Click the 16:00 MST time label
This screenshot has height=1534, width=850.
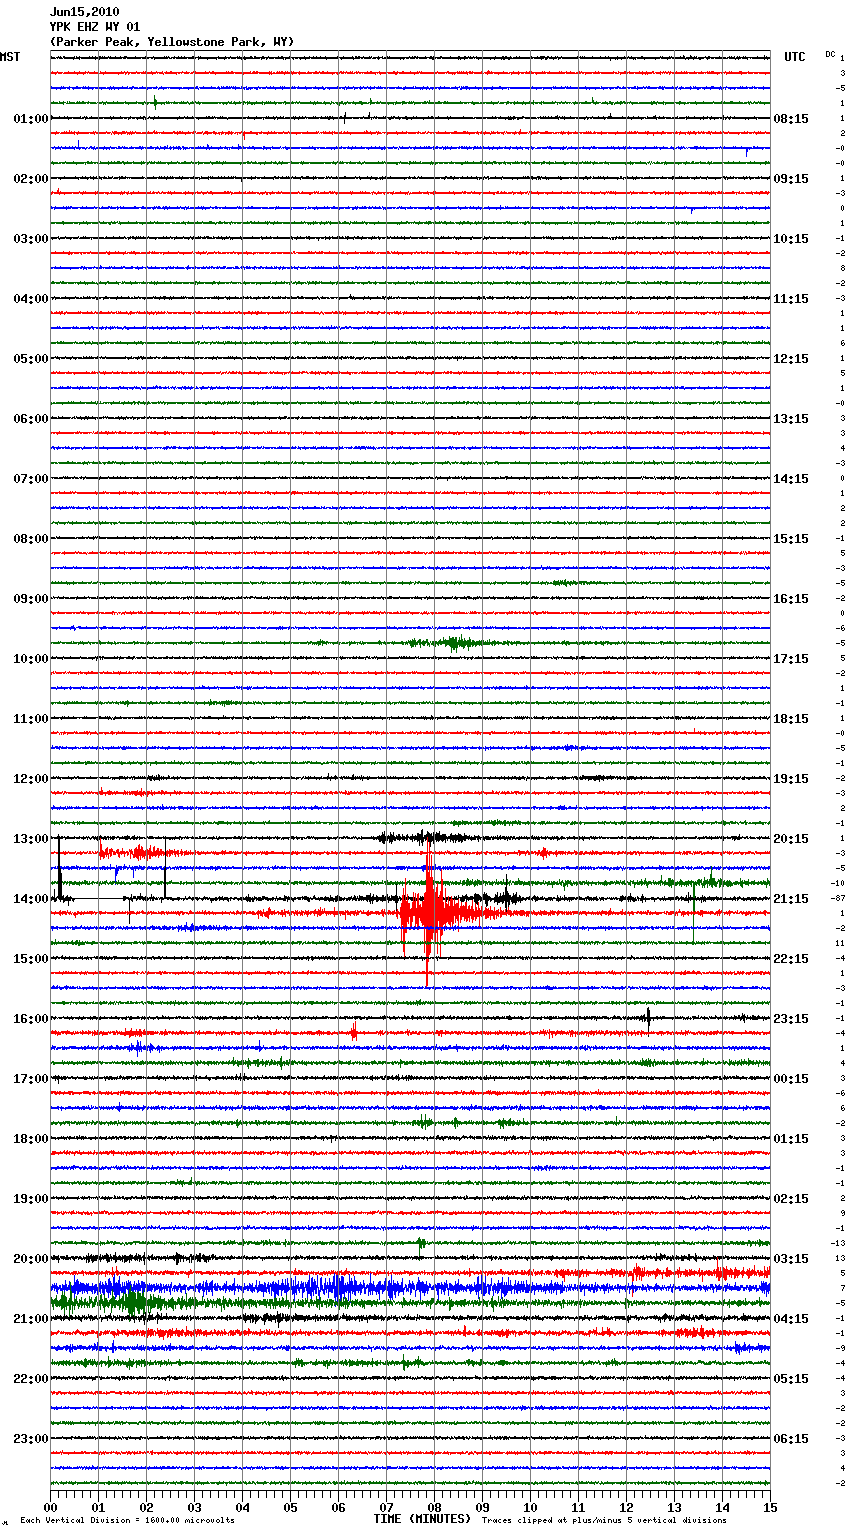tap(31, 1019)
